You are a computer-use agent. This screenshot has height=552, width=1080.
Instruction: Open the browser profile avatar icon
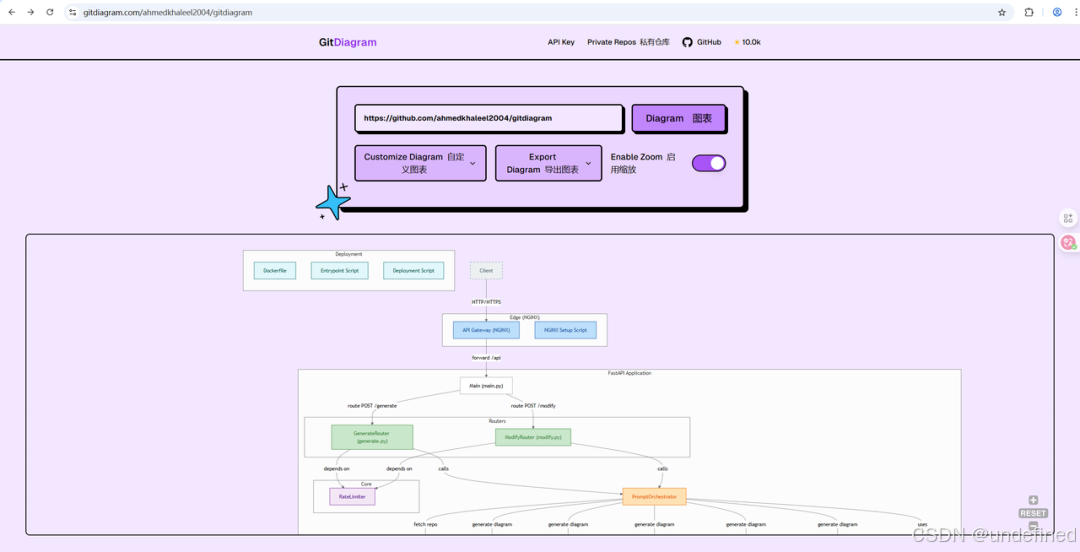click(x=1057, y=12)
